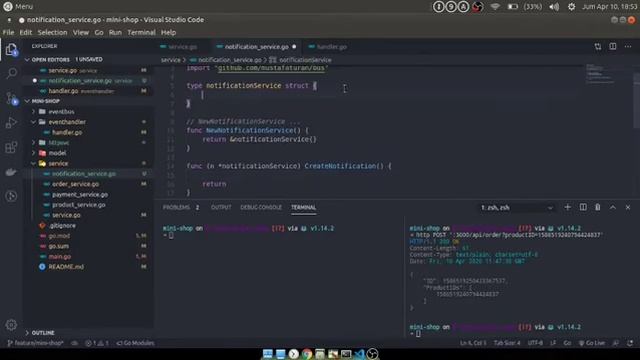Click the Ln, Col cursor position indicator
The image size is (640, 360).
(x=473, y=343)
